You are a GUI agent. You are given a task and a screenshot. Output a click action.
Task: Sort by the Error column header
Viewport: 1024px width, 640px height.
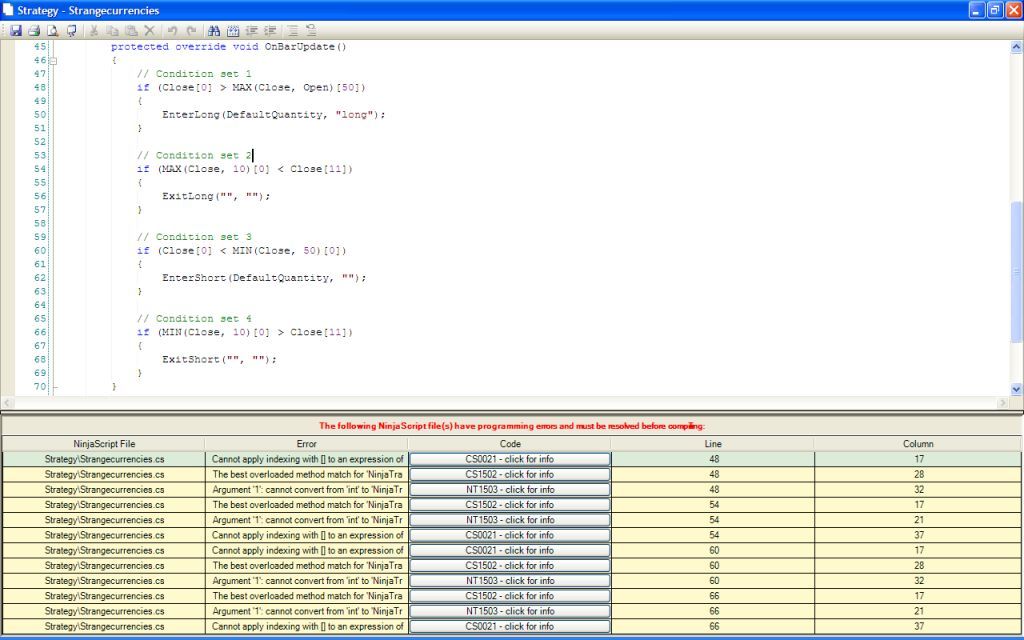tap(306, 443)
